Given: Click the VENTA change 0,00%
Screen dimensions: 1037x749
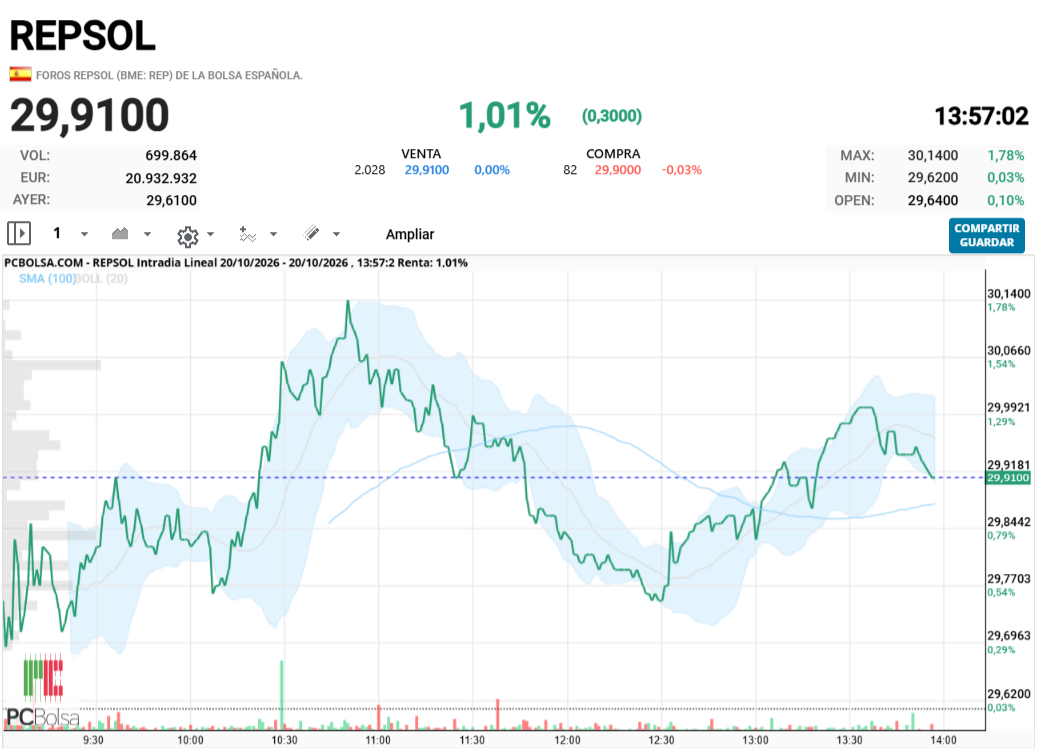Looking at the screenshot, I should point(492,170).
